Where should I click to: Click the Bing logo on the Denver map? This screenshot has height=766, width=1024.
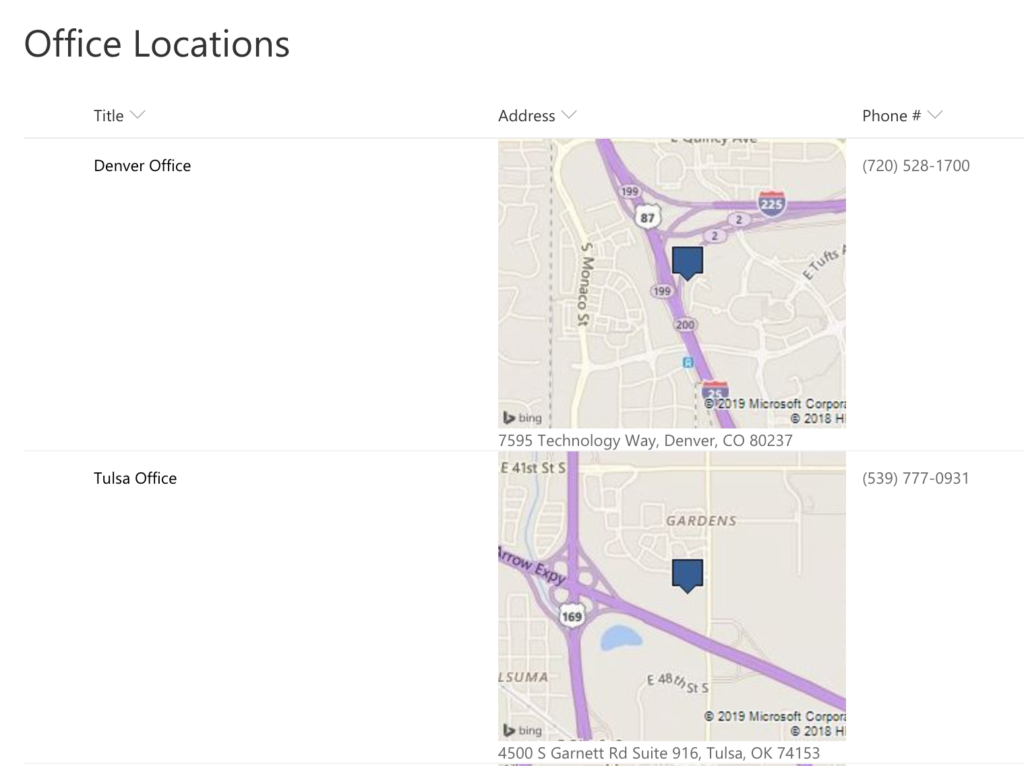point(522,418)
